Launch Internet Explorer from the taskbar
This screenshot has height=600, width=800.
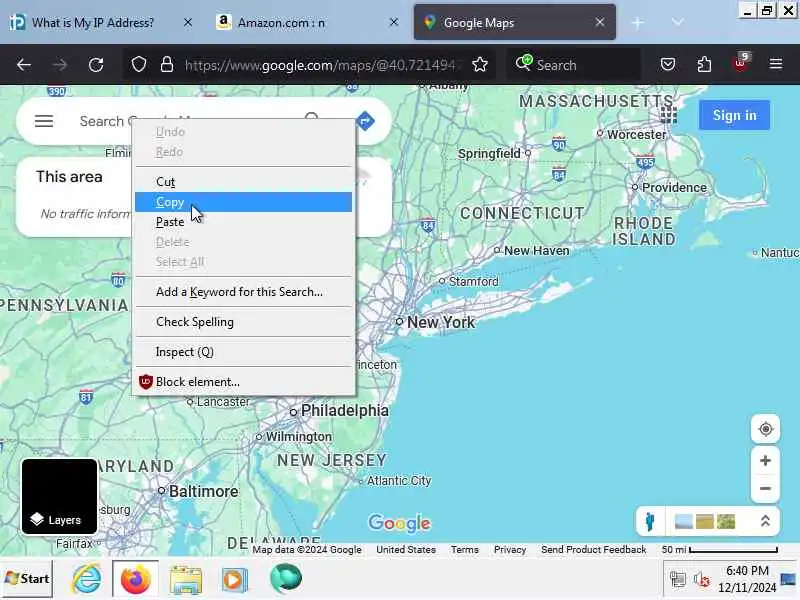(x=86, y=579)
